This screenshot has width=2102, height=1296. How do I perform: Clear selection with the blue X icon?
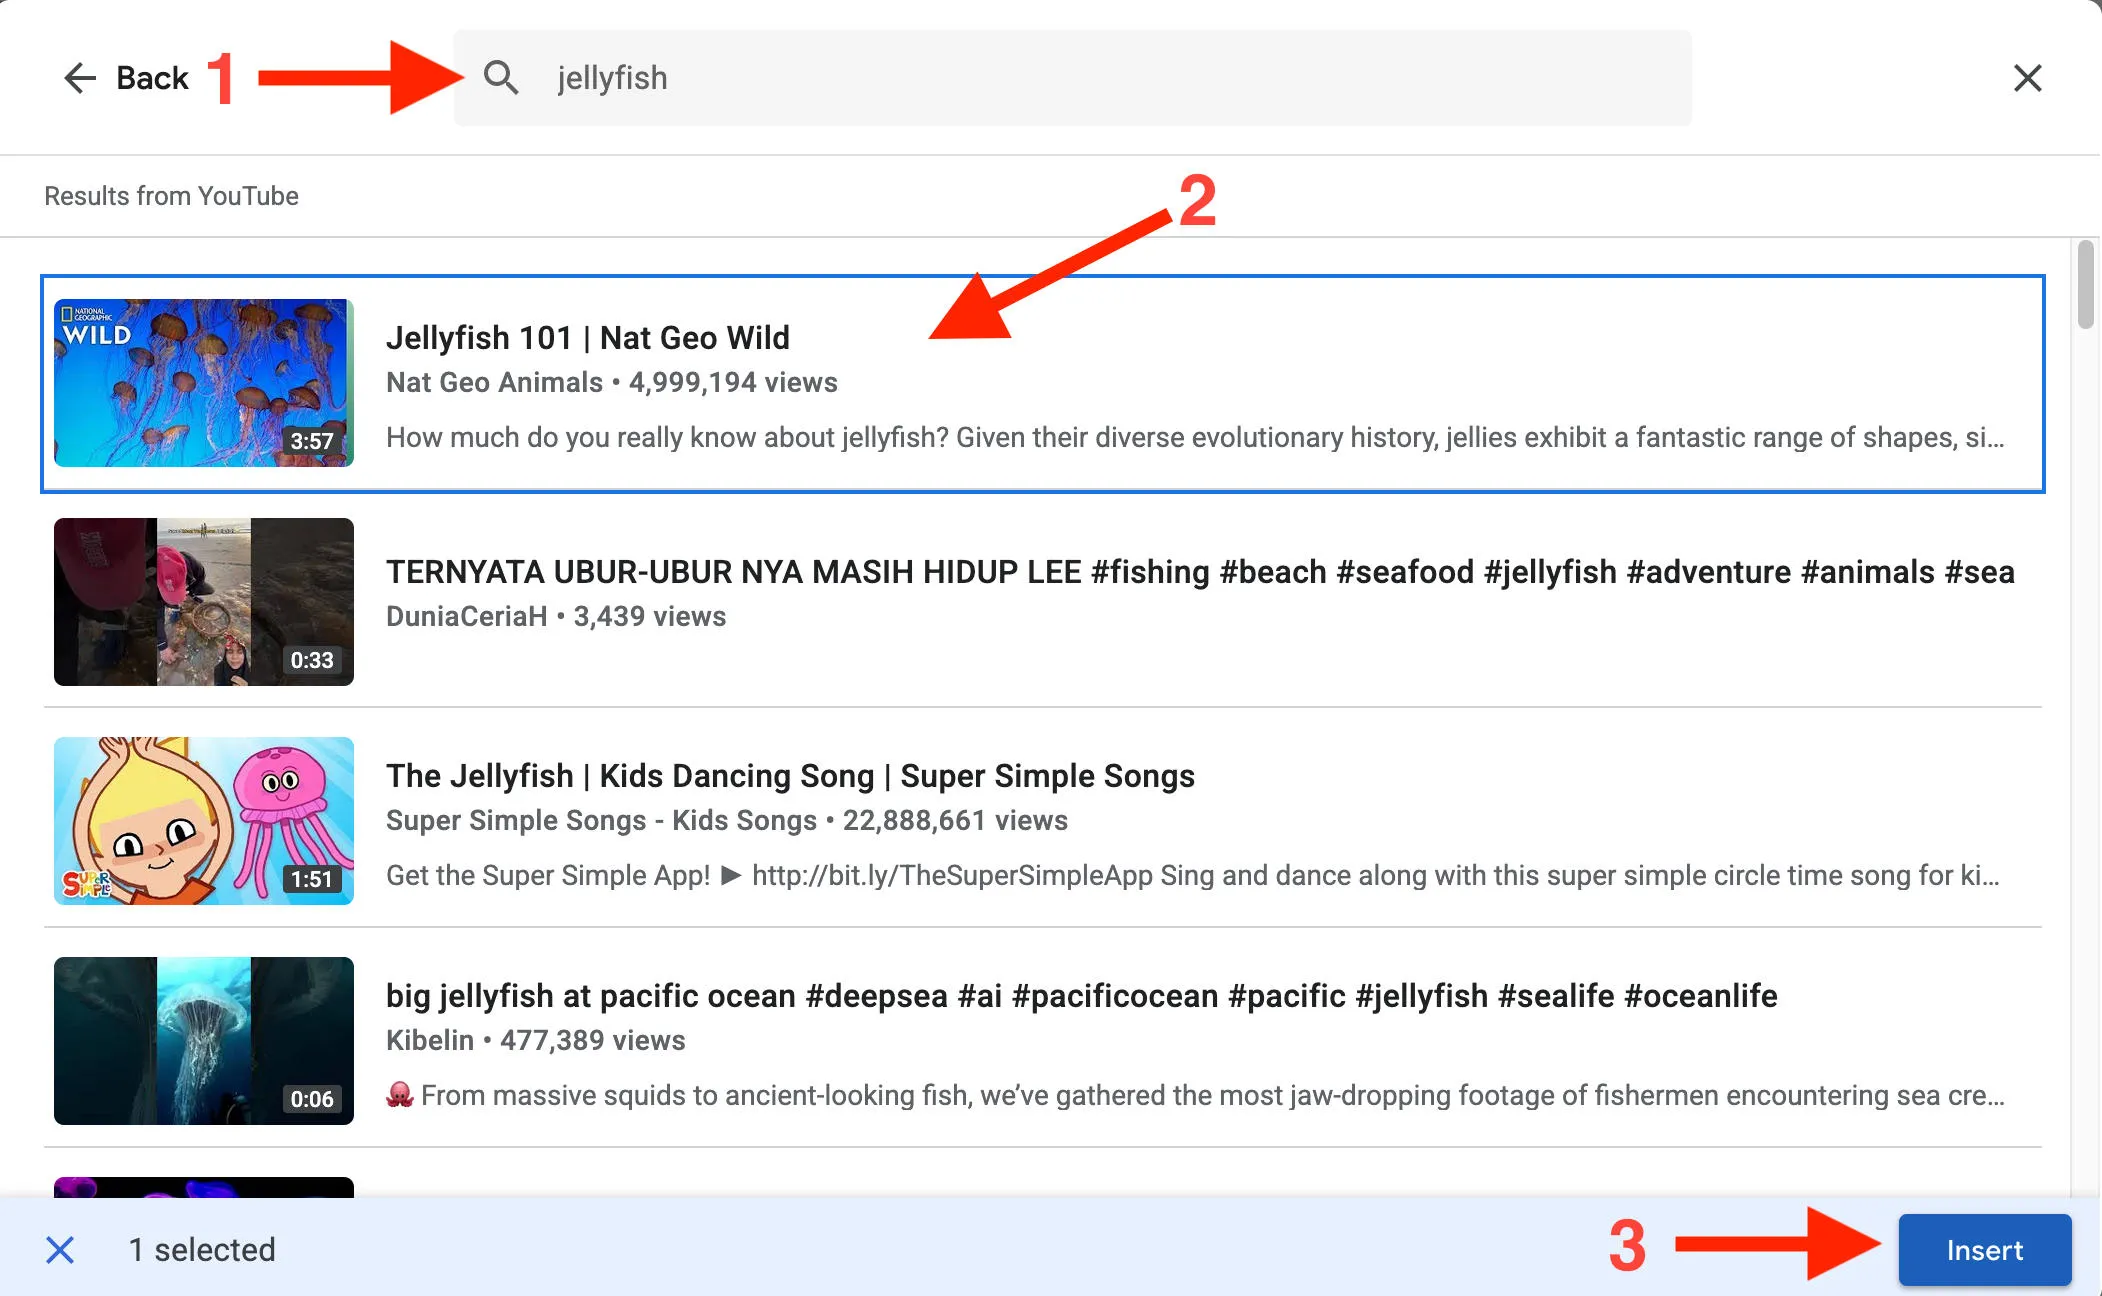coord(60,1249)
